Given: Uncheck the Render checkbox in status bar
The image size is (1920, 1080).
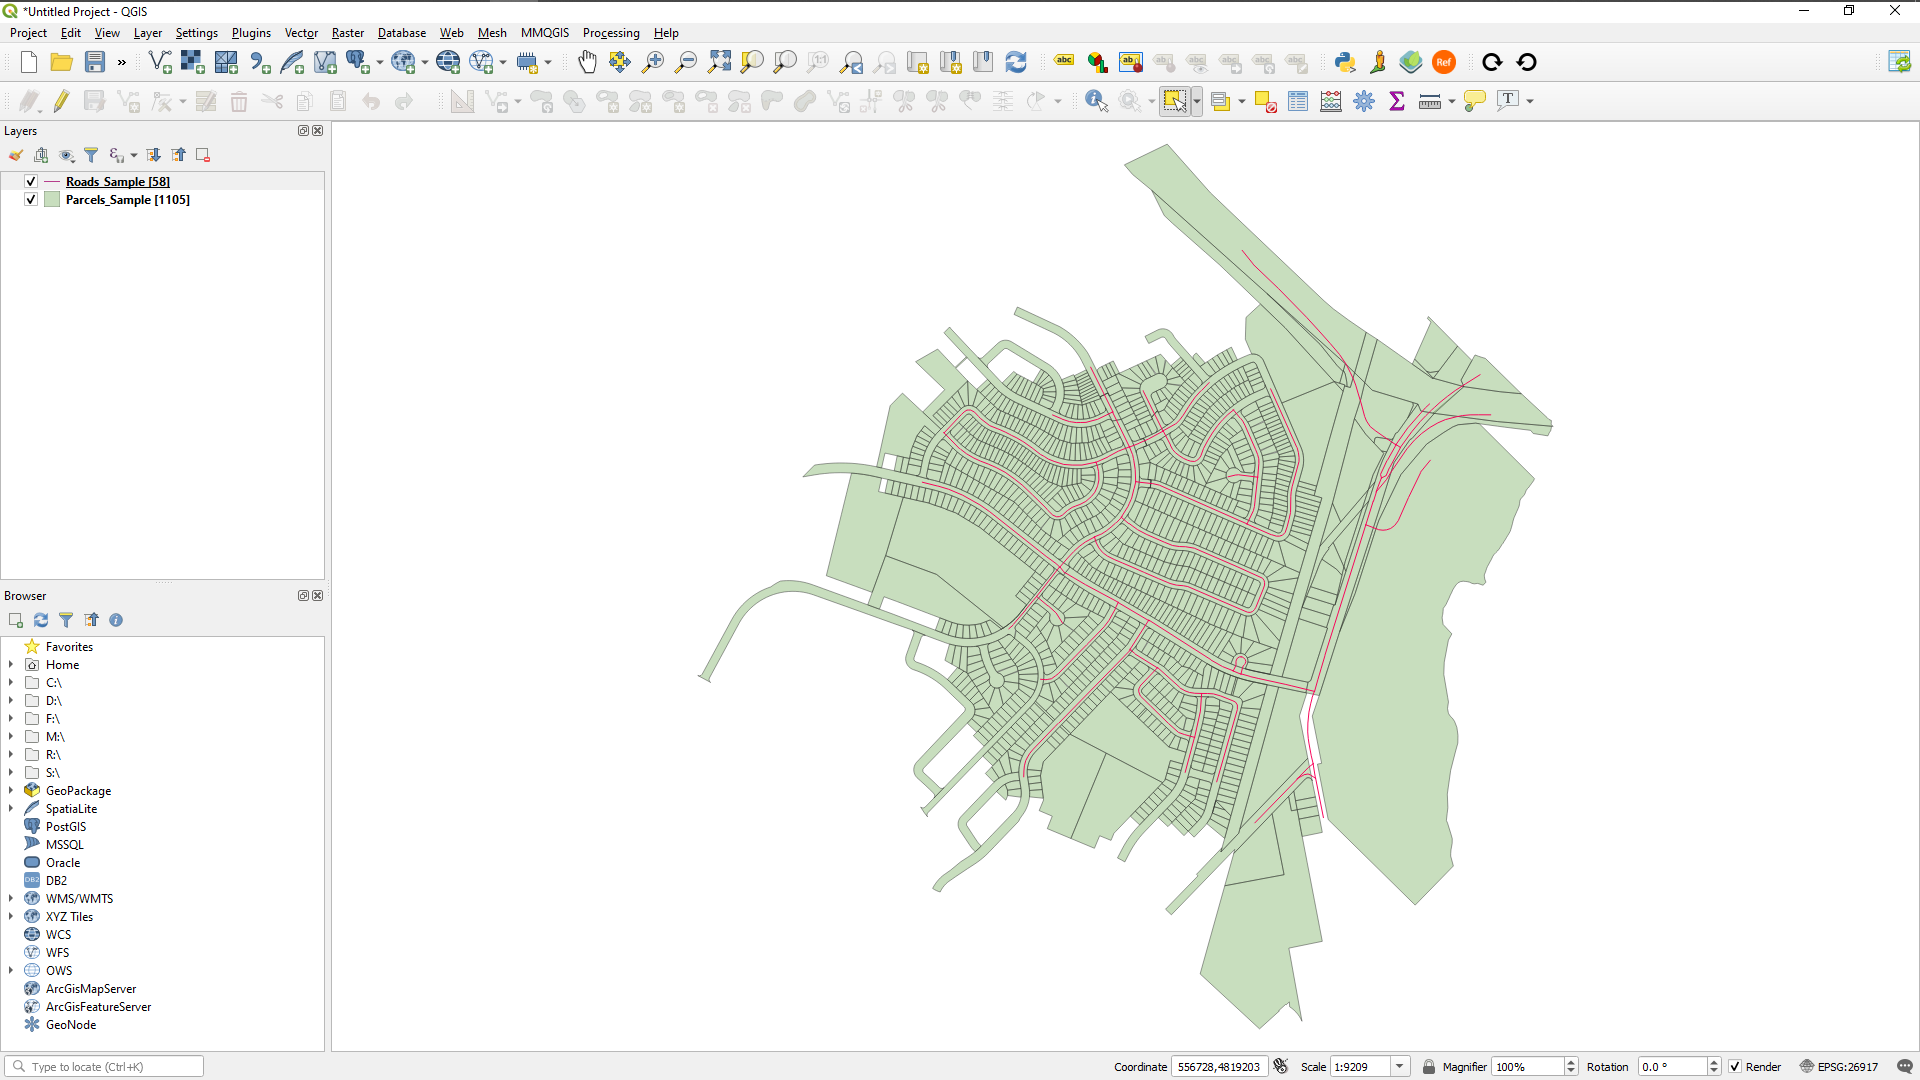Looking at the screenshot, I should pos(1735,1066).
